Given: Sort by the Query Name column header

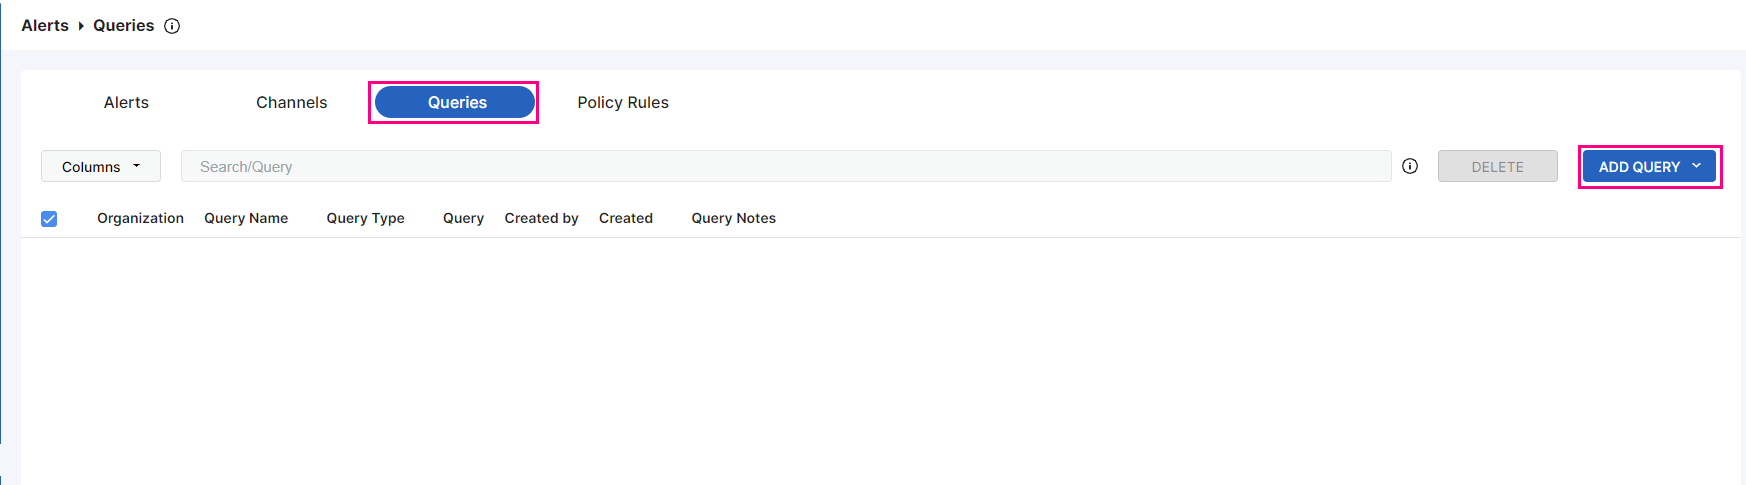Looking at the screenshot, I should point(246,218).
